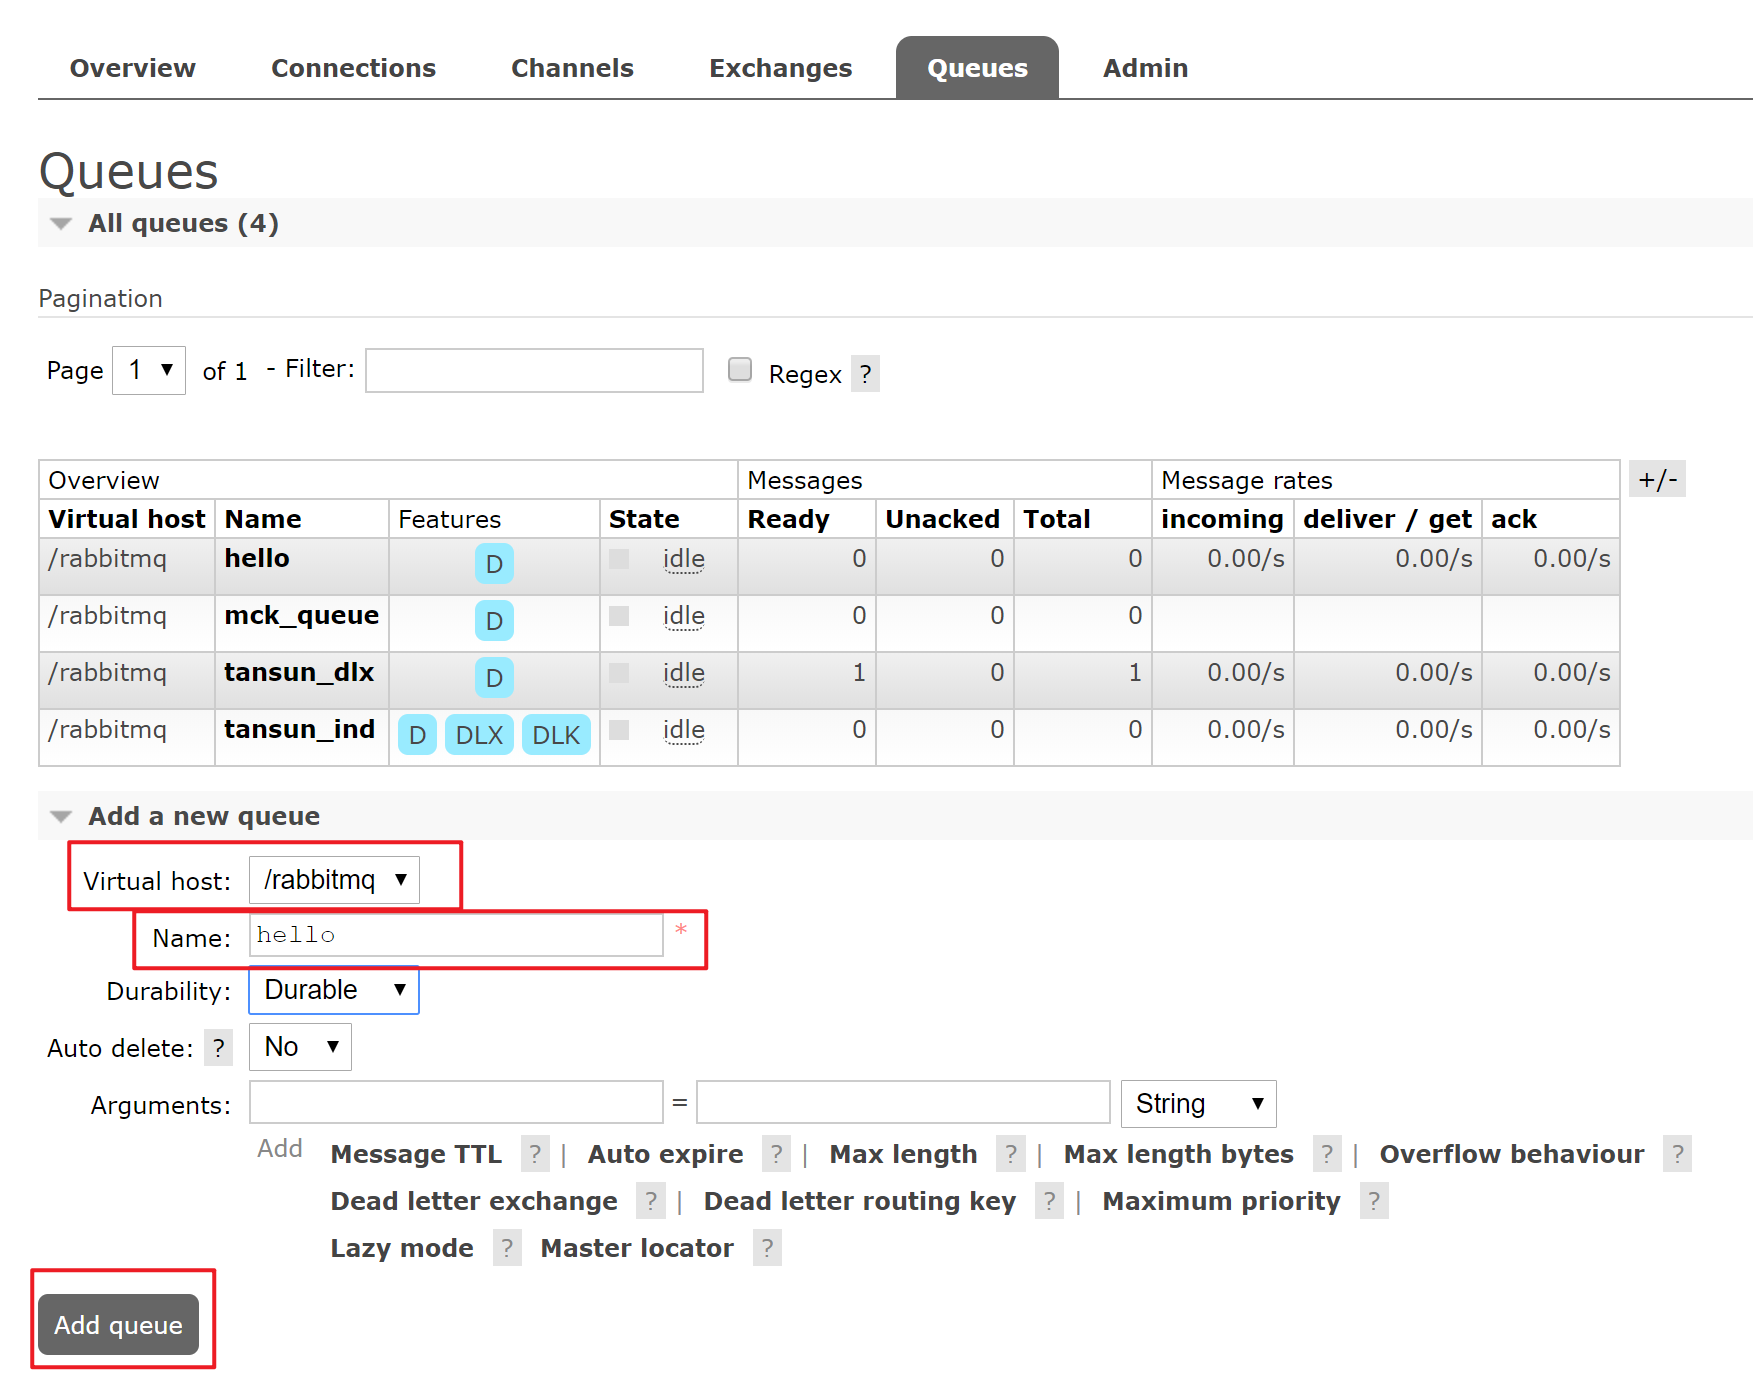Show help for Maximum priority argument
The width and height of the screenshot is (1753, 1380).
point(1374,1201)
